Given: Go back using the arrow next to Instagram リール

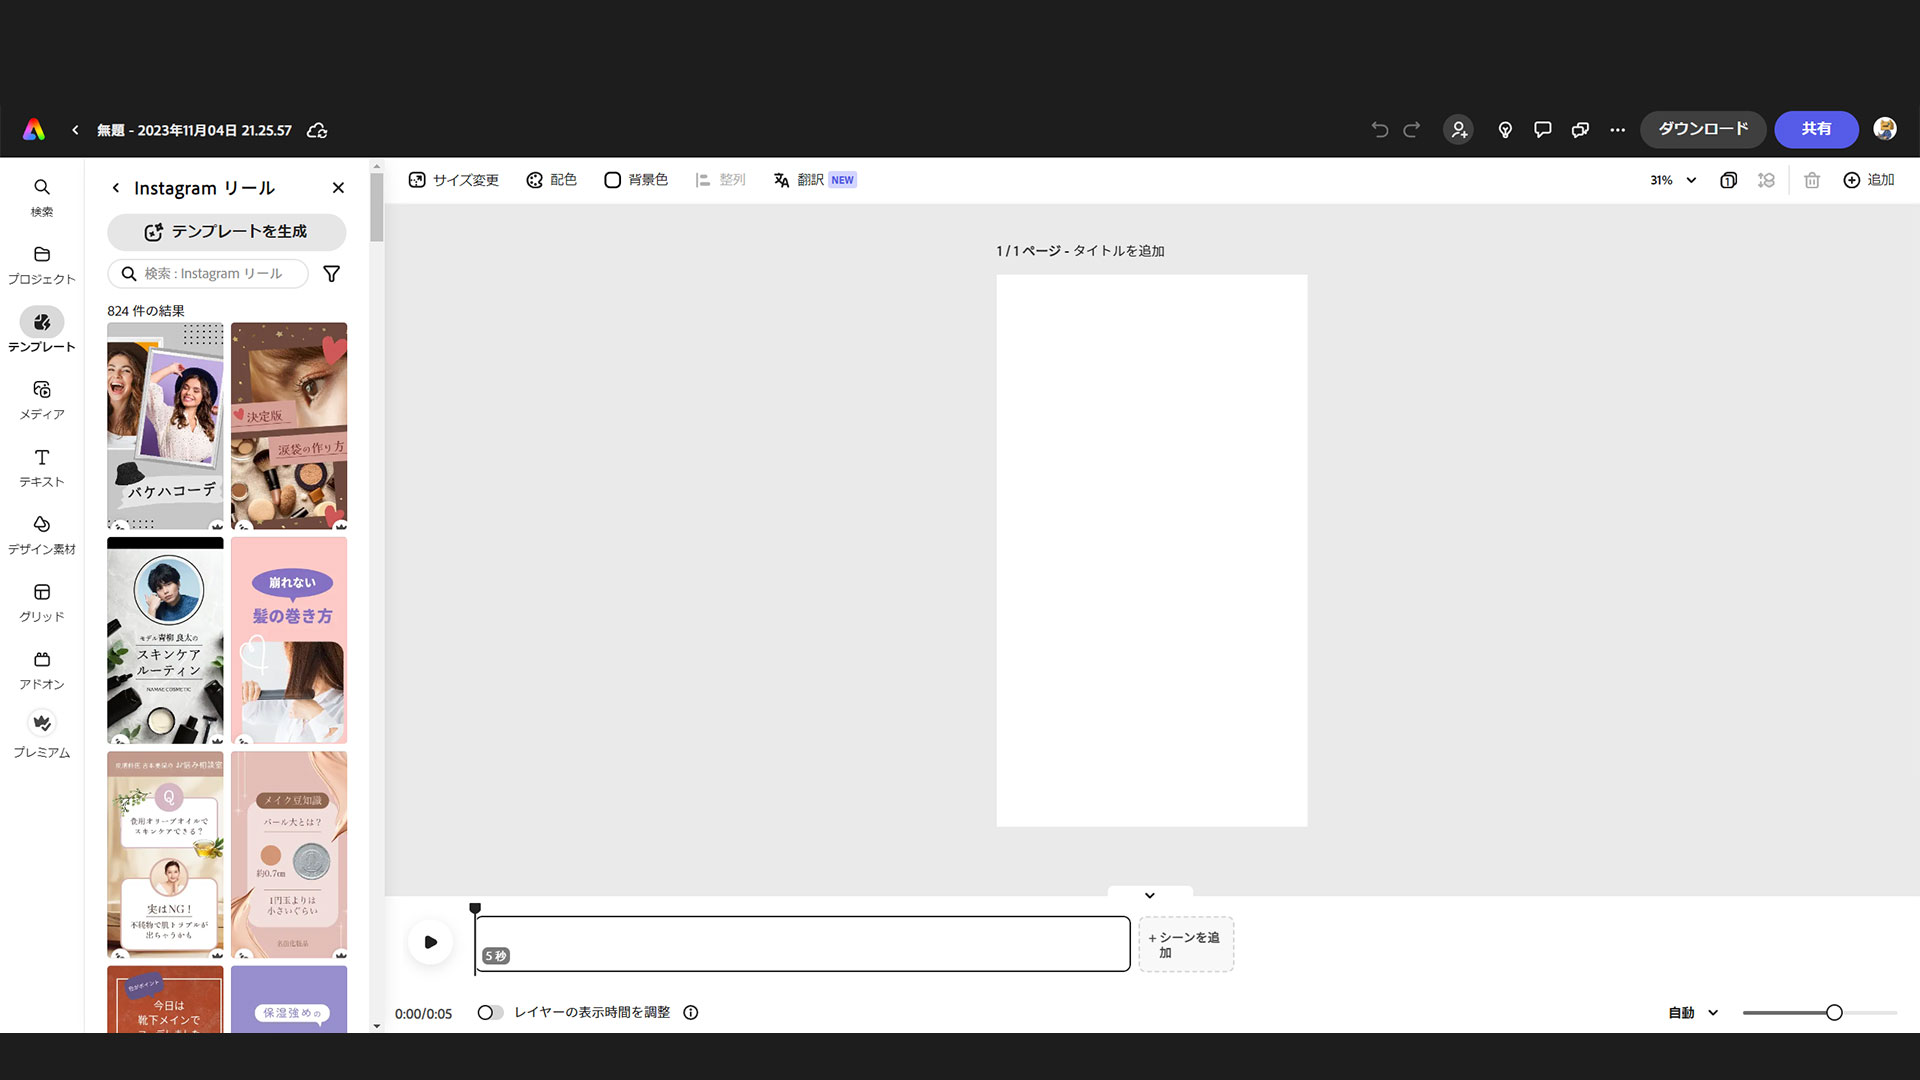Looking at the screenshot, I should tap(115, 187).
